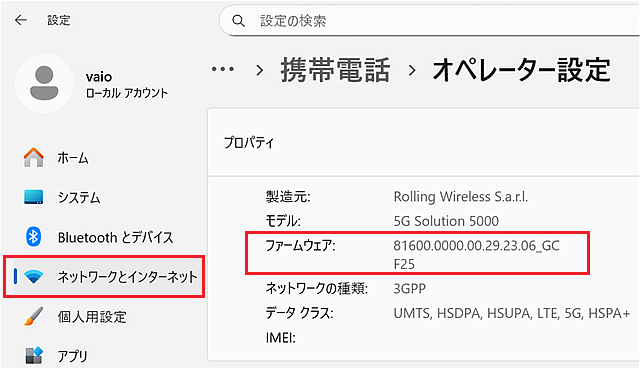Click the personalization paintbrush icon
The width and height of the screenshot is (640, 369).
click(x=33, y=316)
